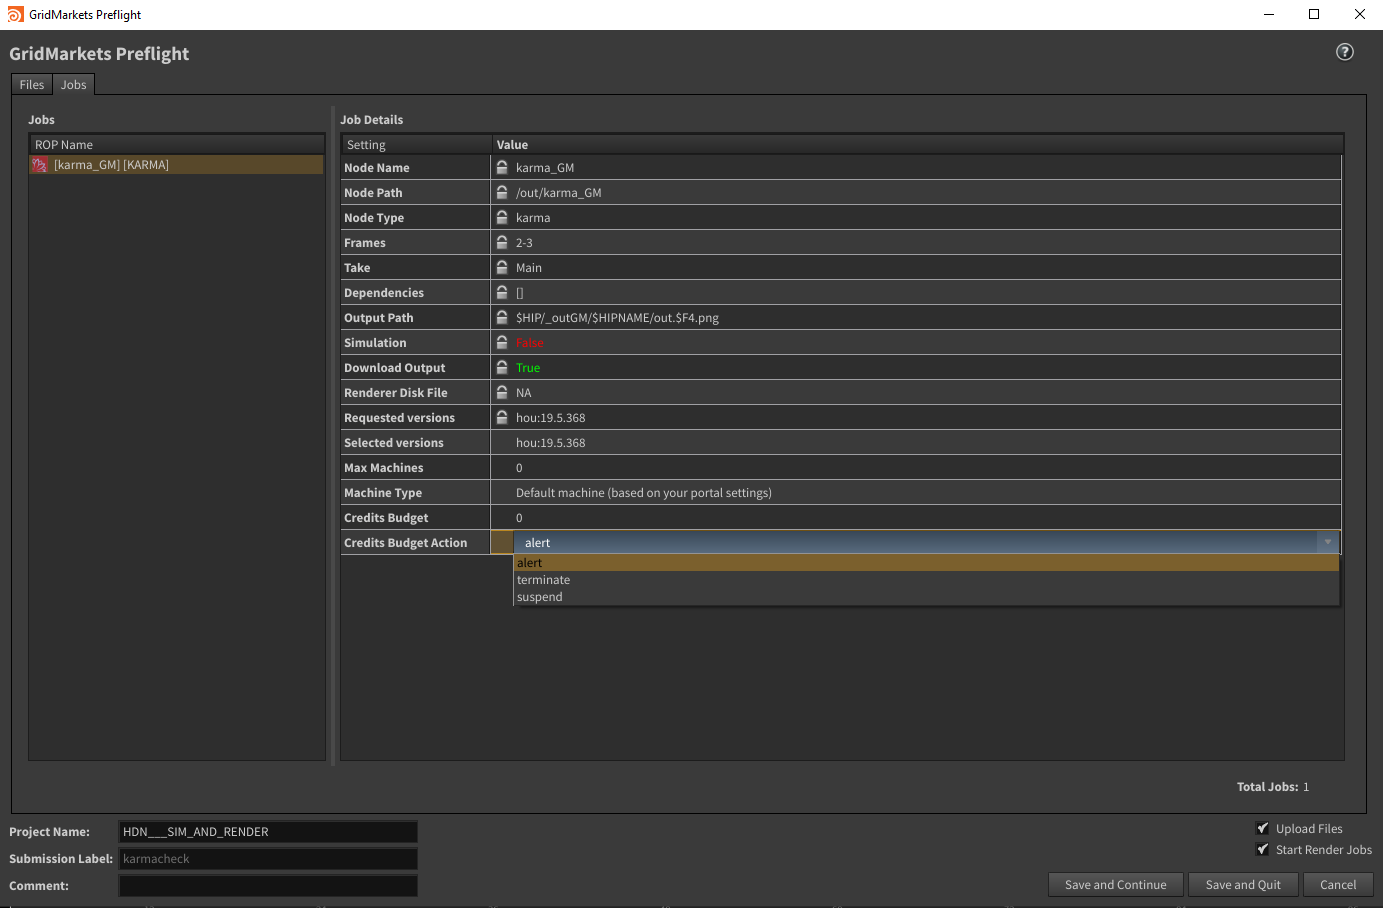Viewport: 1383px width, 908px height.
Task: Click the Cancel button
Action: [1338, 885]
